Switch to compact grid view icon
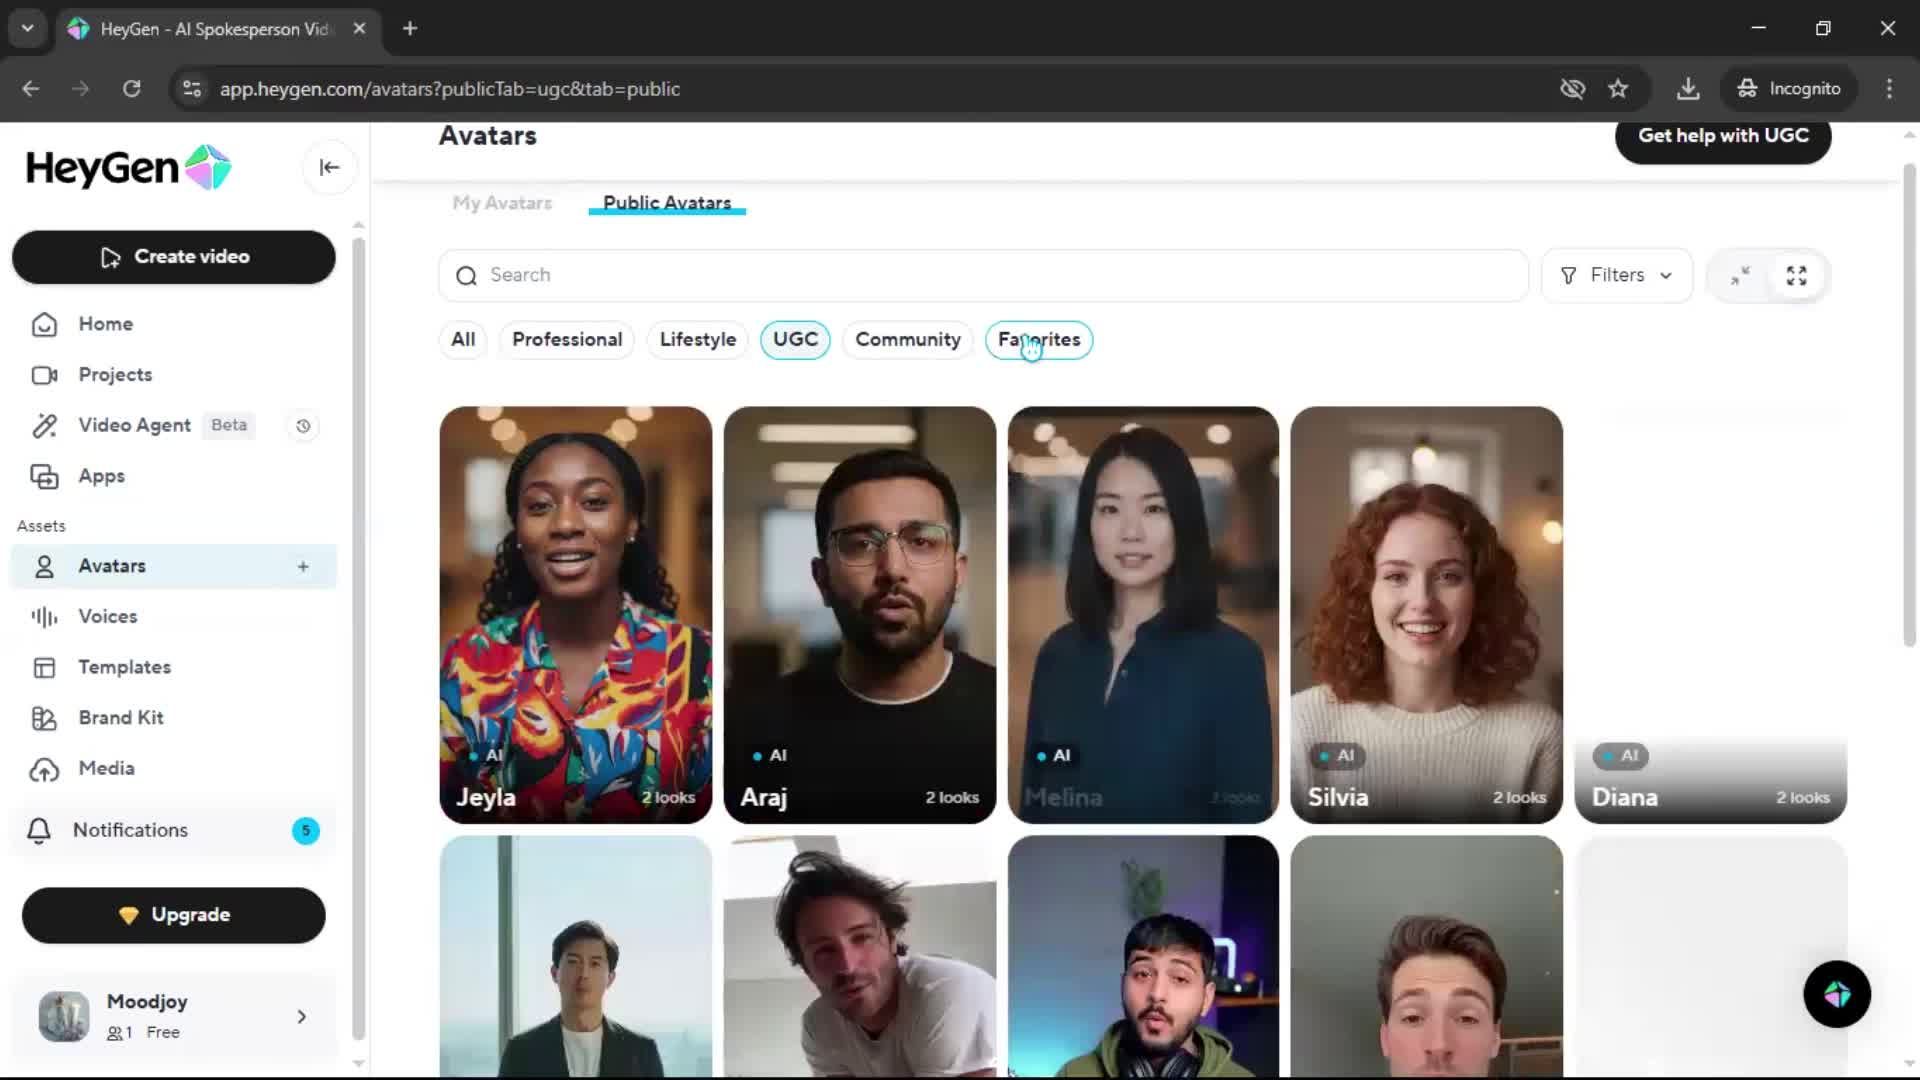The image size is (1920, 1080). [1740, 275]
